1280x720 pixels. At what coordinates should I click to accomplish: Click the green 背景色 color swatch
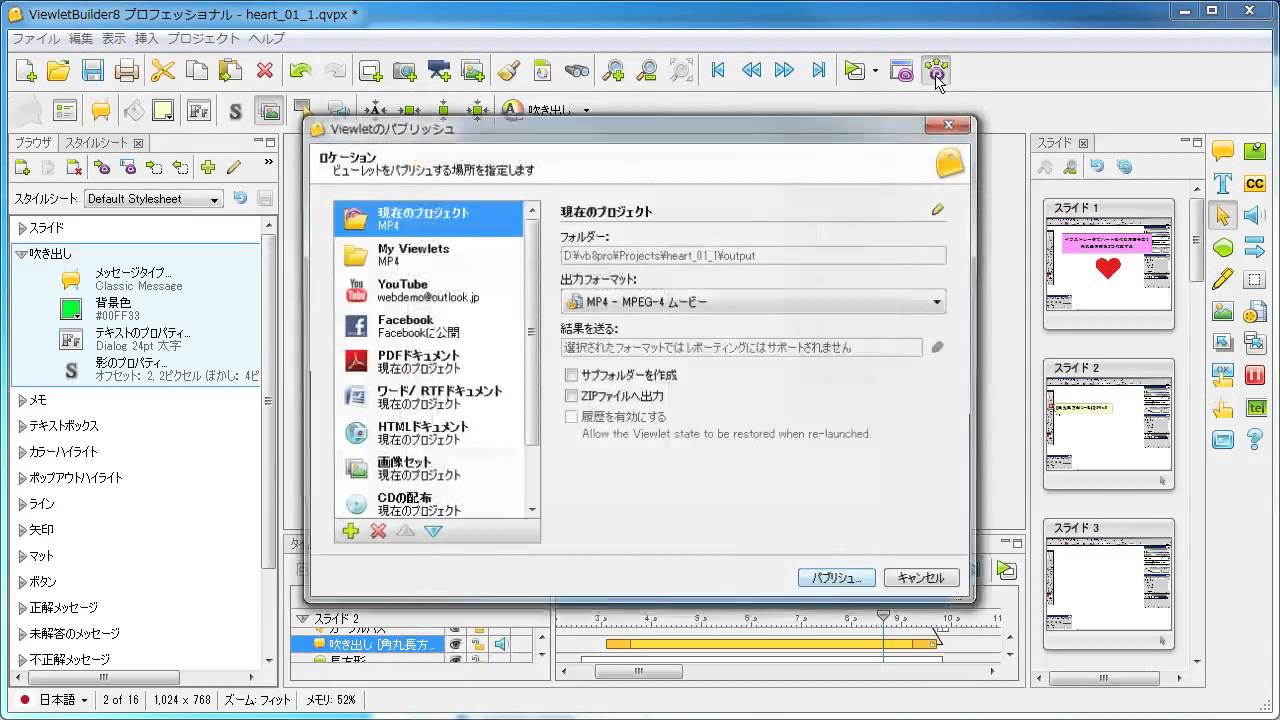coord(71,309)
